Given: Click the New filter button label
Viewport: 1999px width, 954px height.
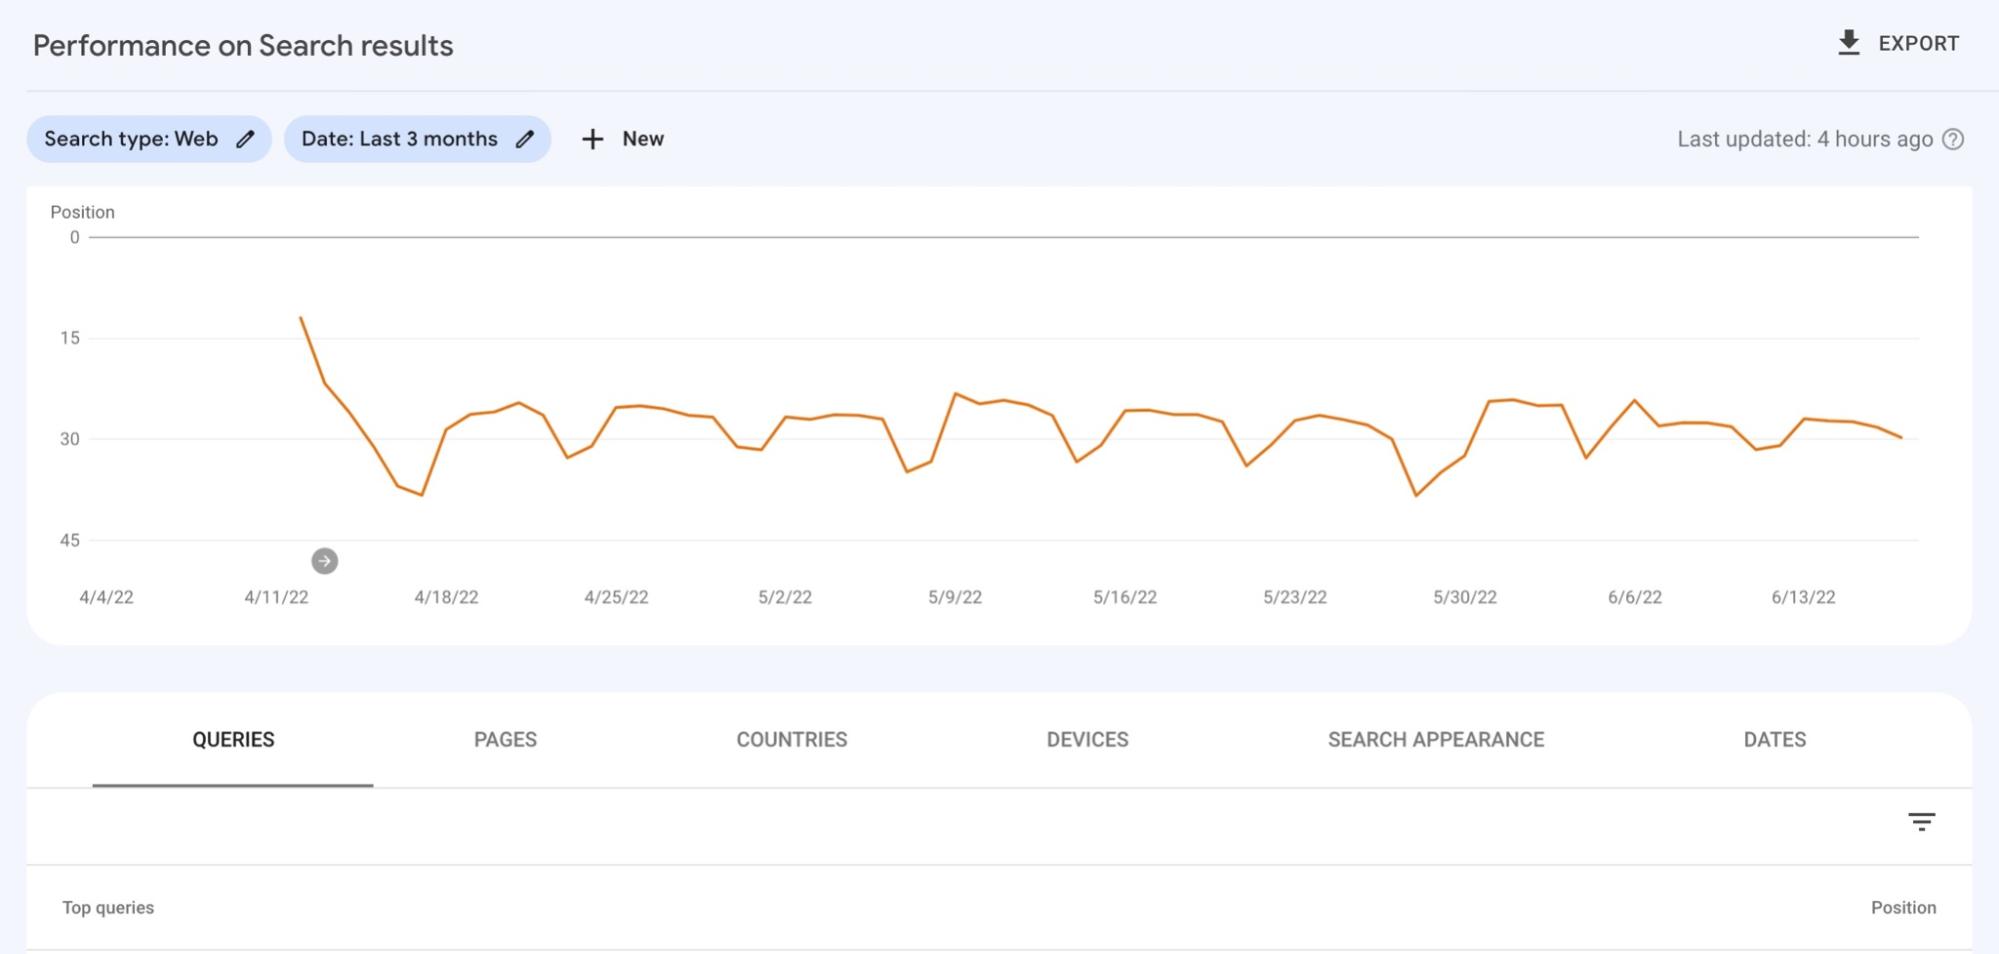Looking at the screenshot, I should [x=643, y=139].
